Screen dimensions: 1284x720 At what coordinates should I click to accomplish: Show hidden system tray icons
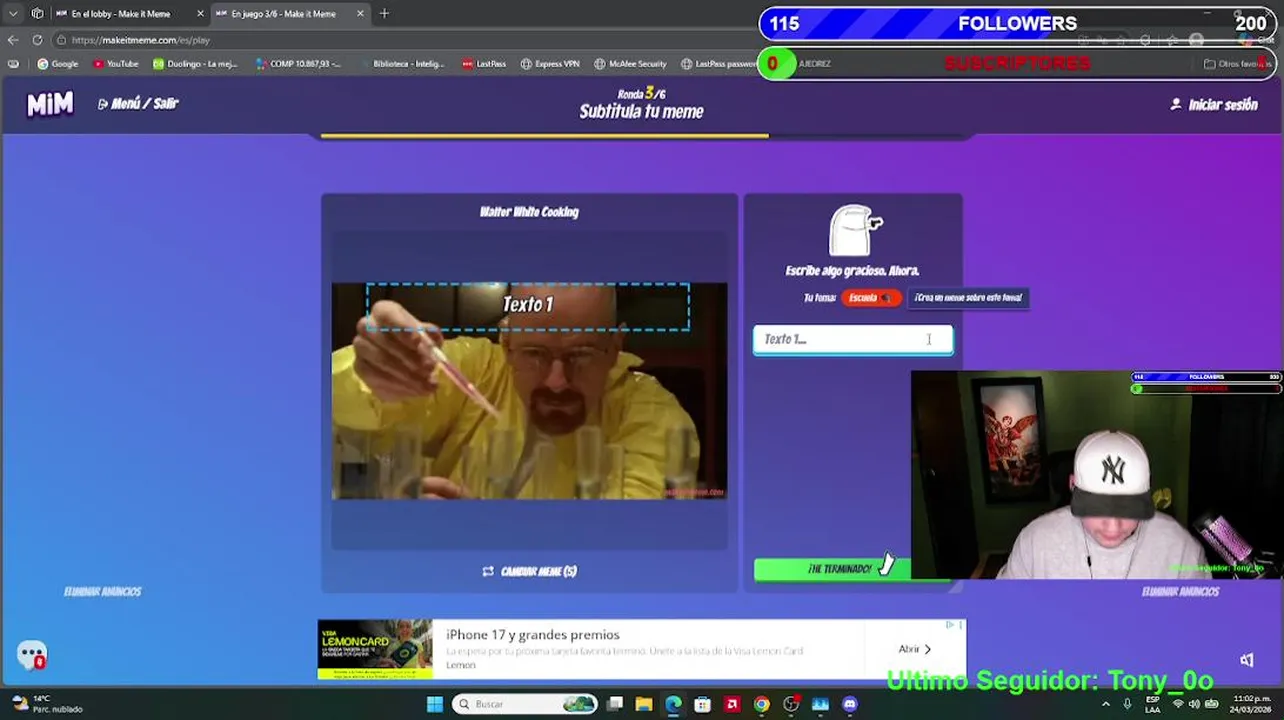point(1106,704)
